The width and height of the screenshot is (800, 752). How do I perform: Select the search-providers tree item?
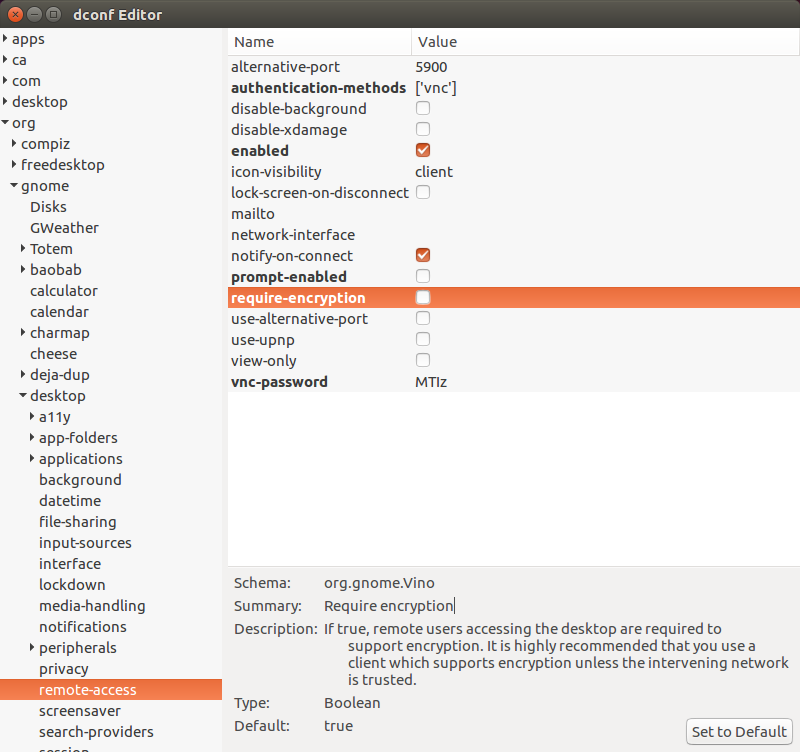(96, 732)
